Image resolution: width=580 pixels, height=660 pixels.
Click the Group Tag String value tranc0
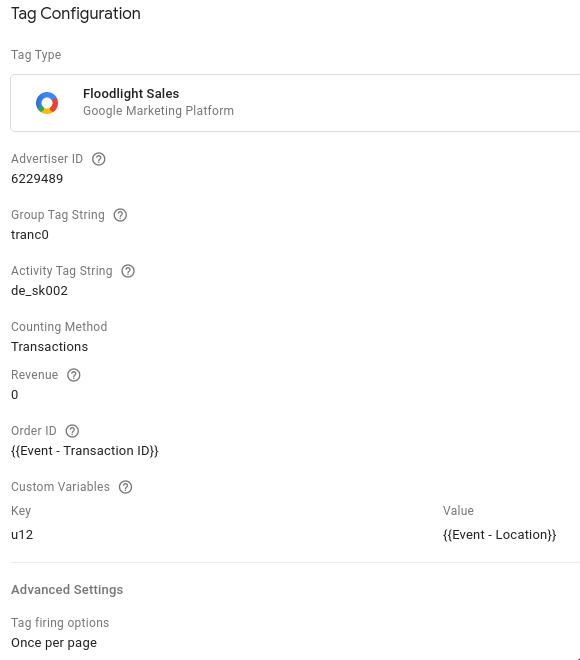(30, 235)
